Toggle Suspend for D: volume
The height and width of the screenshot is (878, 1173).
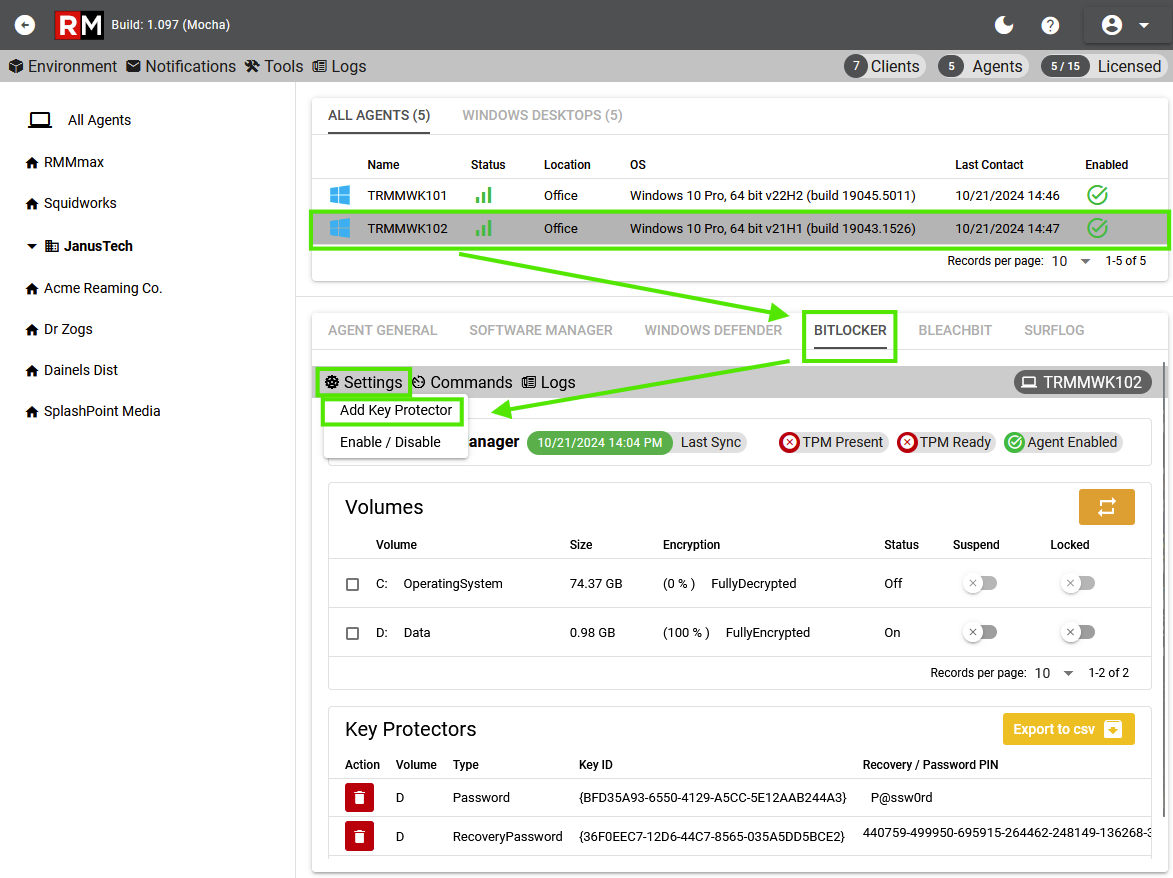(x=980, y=633)
